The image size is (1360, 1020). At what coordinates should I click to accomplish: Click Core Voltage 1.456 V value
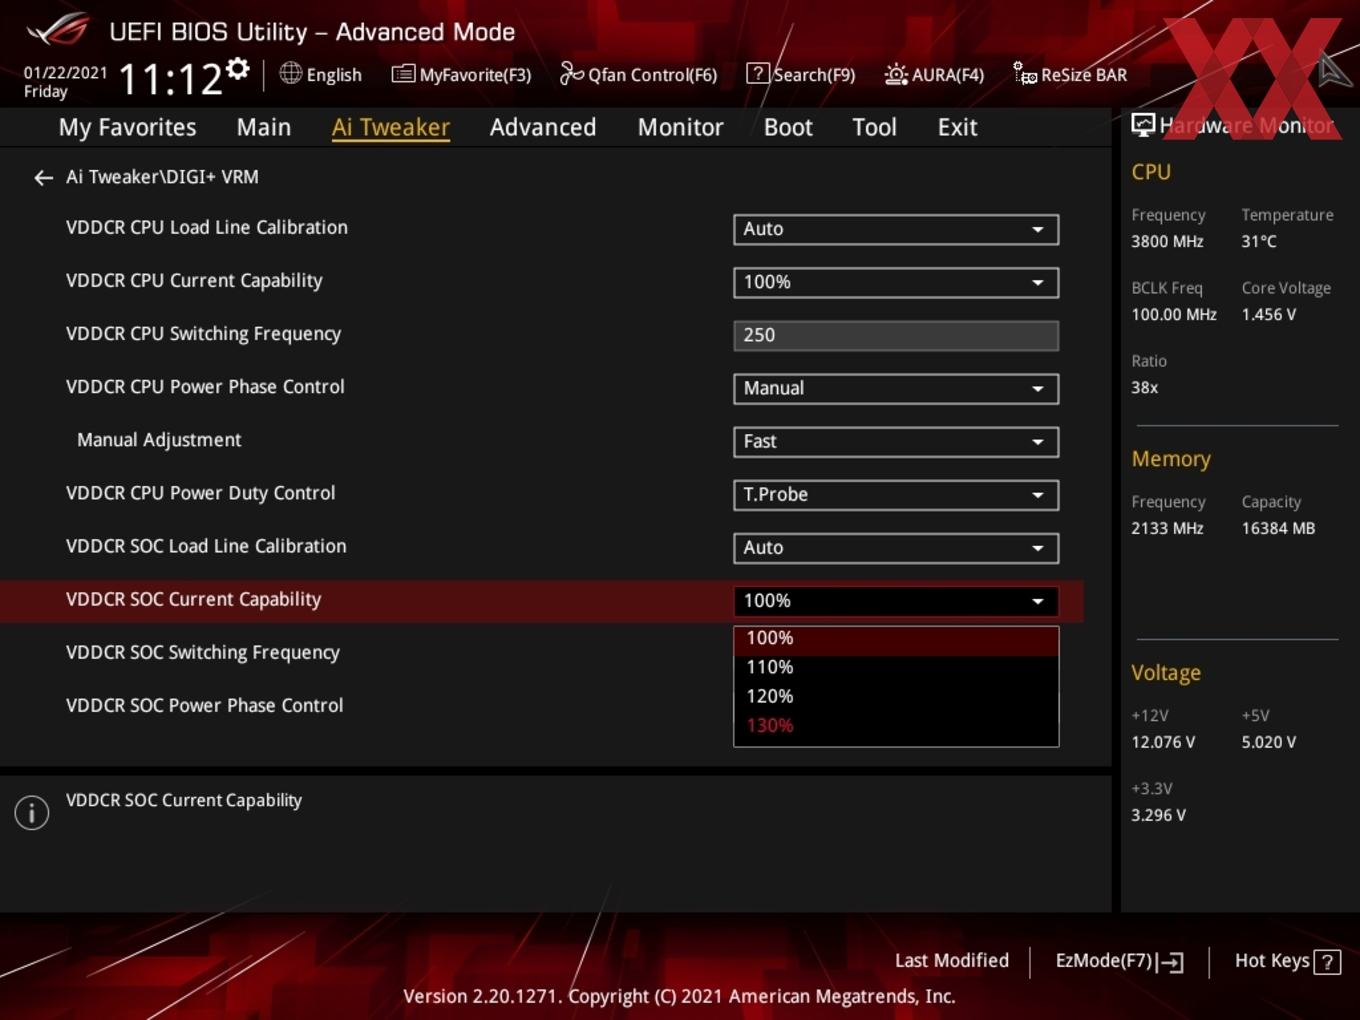click(x=1268, y=315)
